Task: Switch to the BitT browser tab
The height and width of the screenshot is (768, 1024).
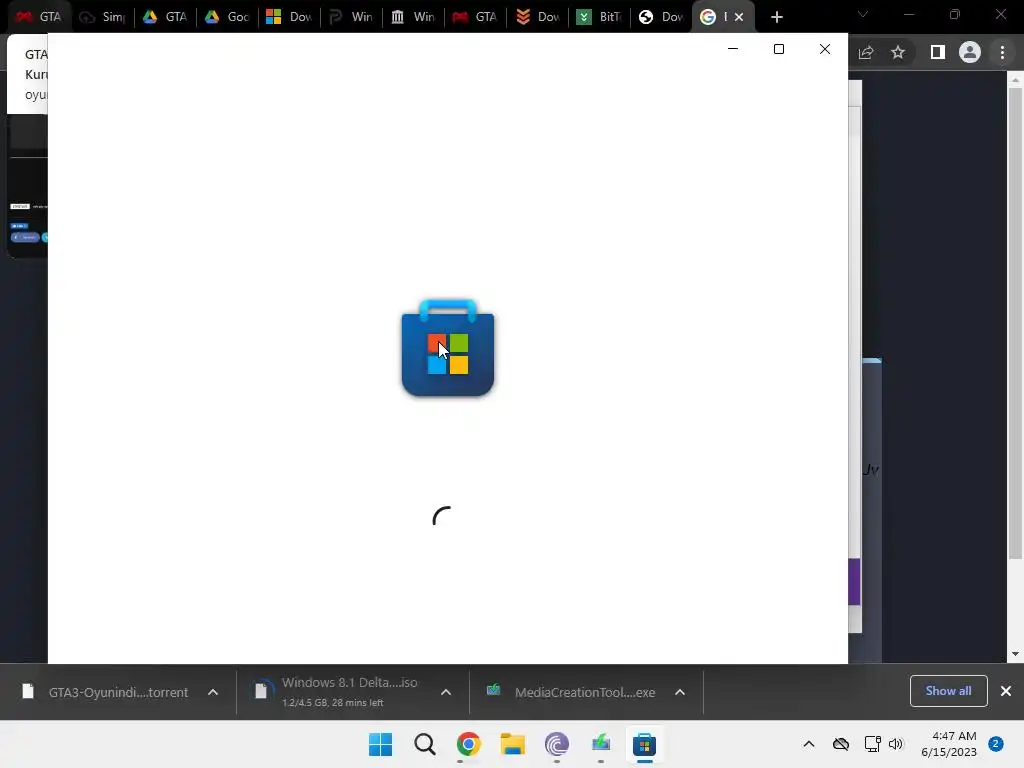Action: pyautogui.click(x=599, y=17)
